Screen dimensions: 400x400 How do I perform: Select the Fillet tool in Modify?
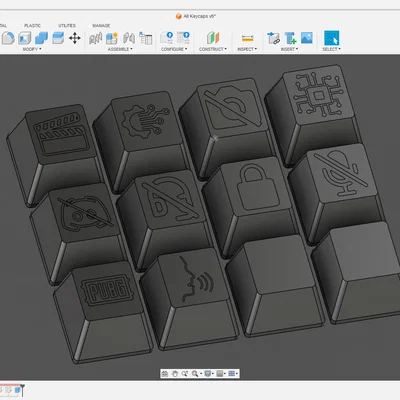coord(8,38)
